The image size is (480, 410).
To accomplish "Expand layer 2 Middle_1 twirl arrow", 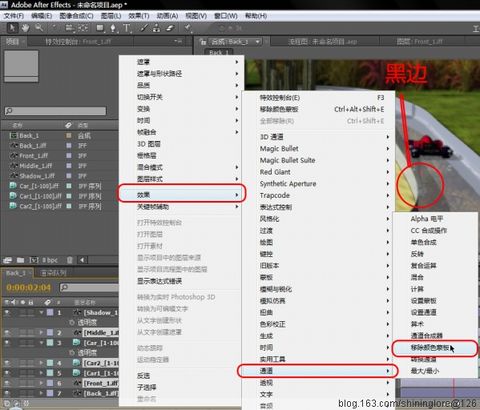I will tap(42, 333).
